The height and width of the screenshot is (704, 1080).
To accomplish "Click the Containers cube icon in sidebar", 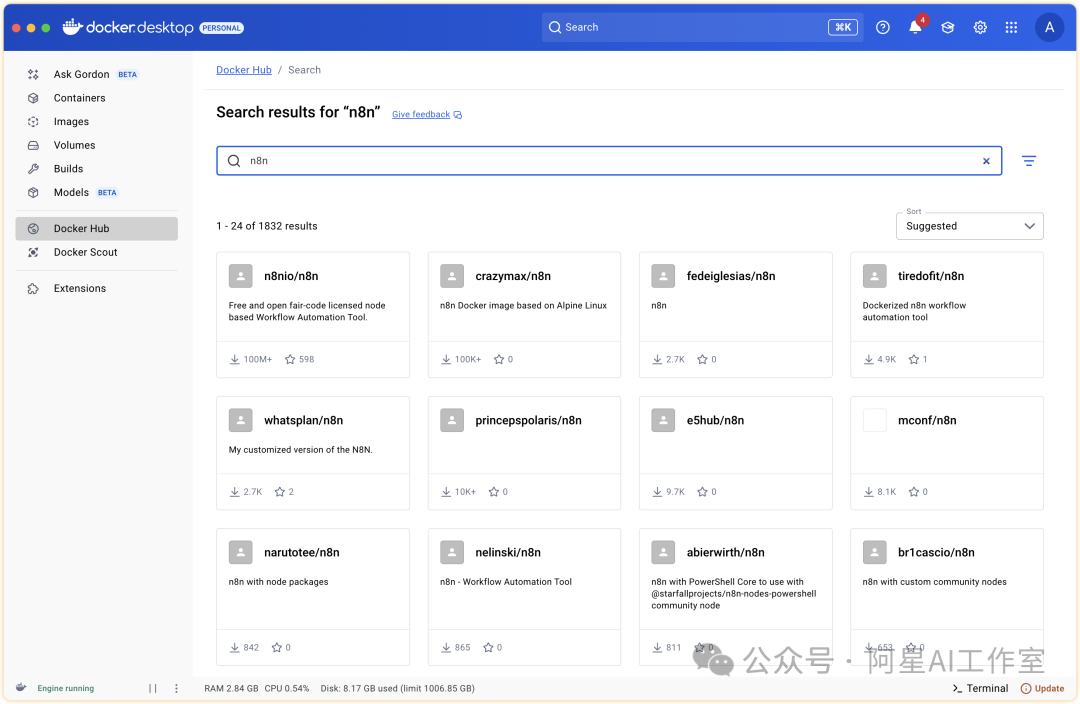I will 33,98.
